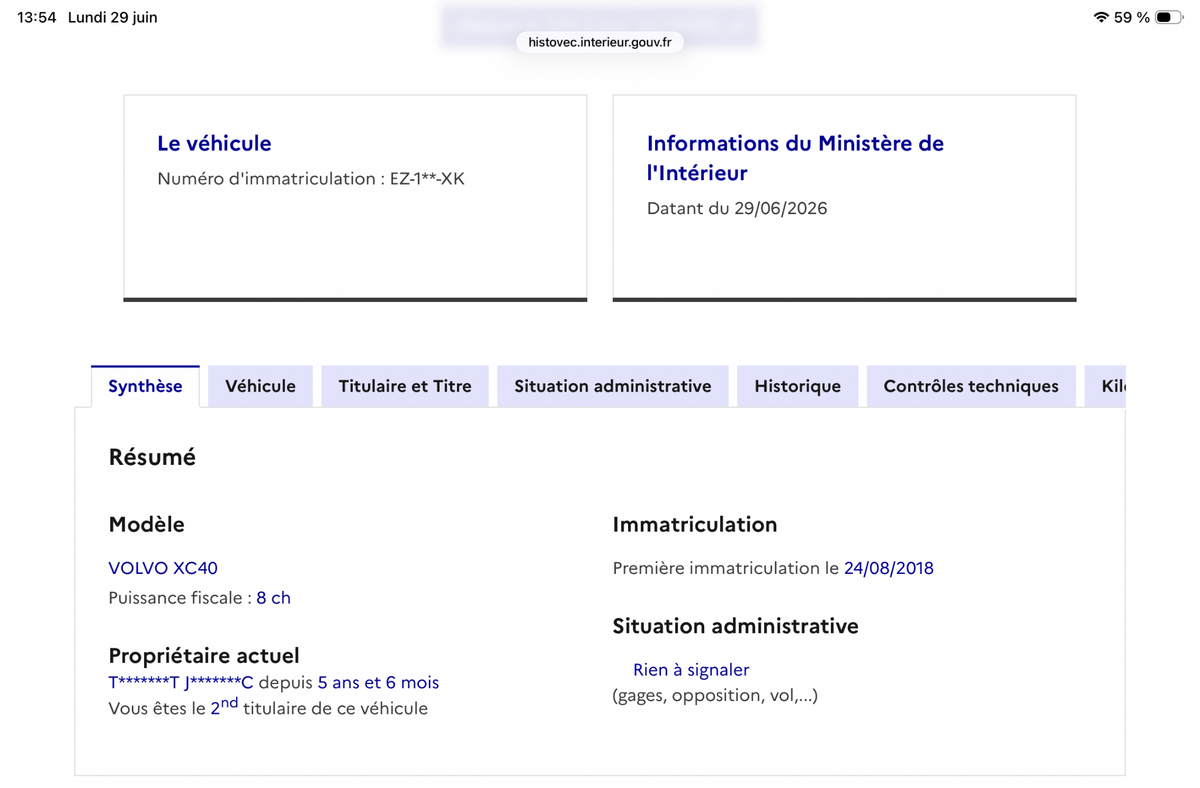Viewport: 1200px width, 788px height.
Task: Tap the 13:54 clock in status bar
Action: [x=37, y=17]
